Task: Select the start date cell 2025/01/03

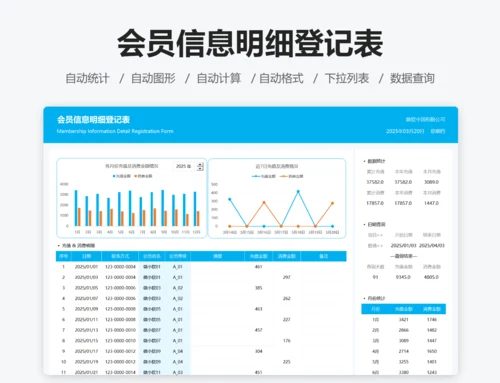Action: [403, 246]
